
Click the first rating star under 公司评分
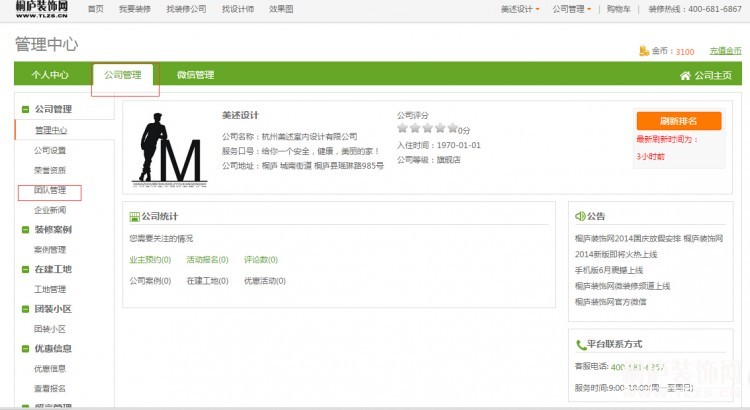pos(403,129)
